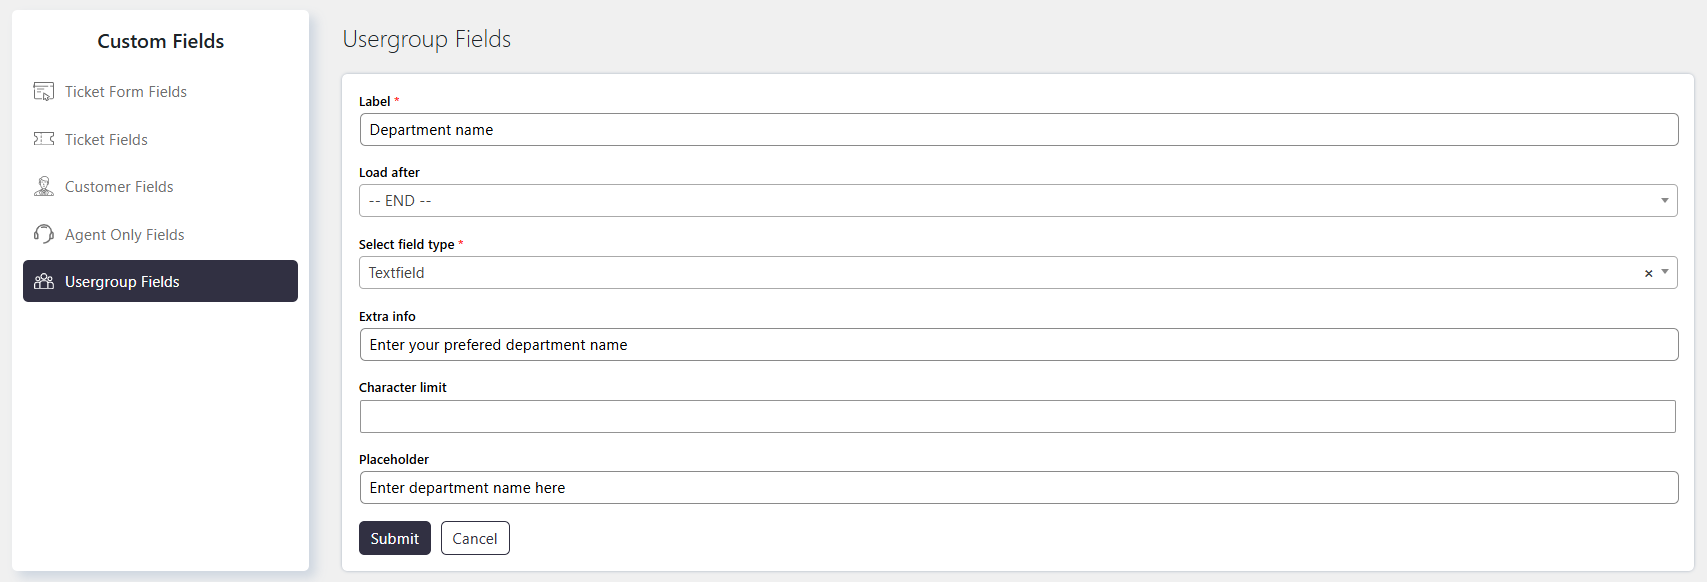This screenshot has height=582, width=1707.
Task: Click the Ticket Fields ticket icon
Action: (x=44, y=139)
